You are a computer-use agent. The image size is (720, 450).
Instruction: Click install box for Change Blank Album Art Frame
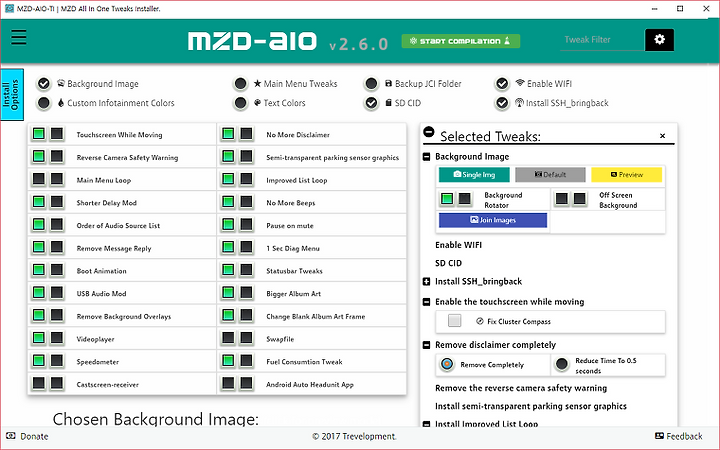[228, 315]
